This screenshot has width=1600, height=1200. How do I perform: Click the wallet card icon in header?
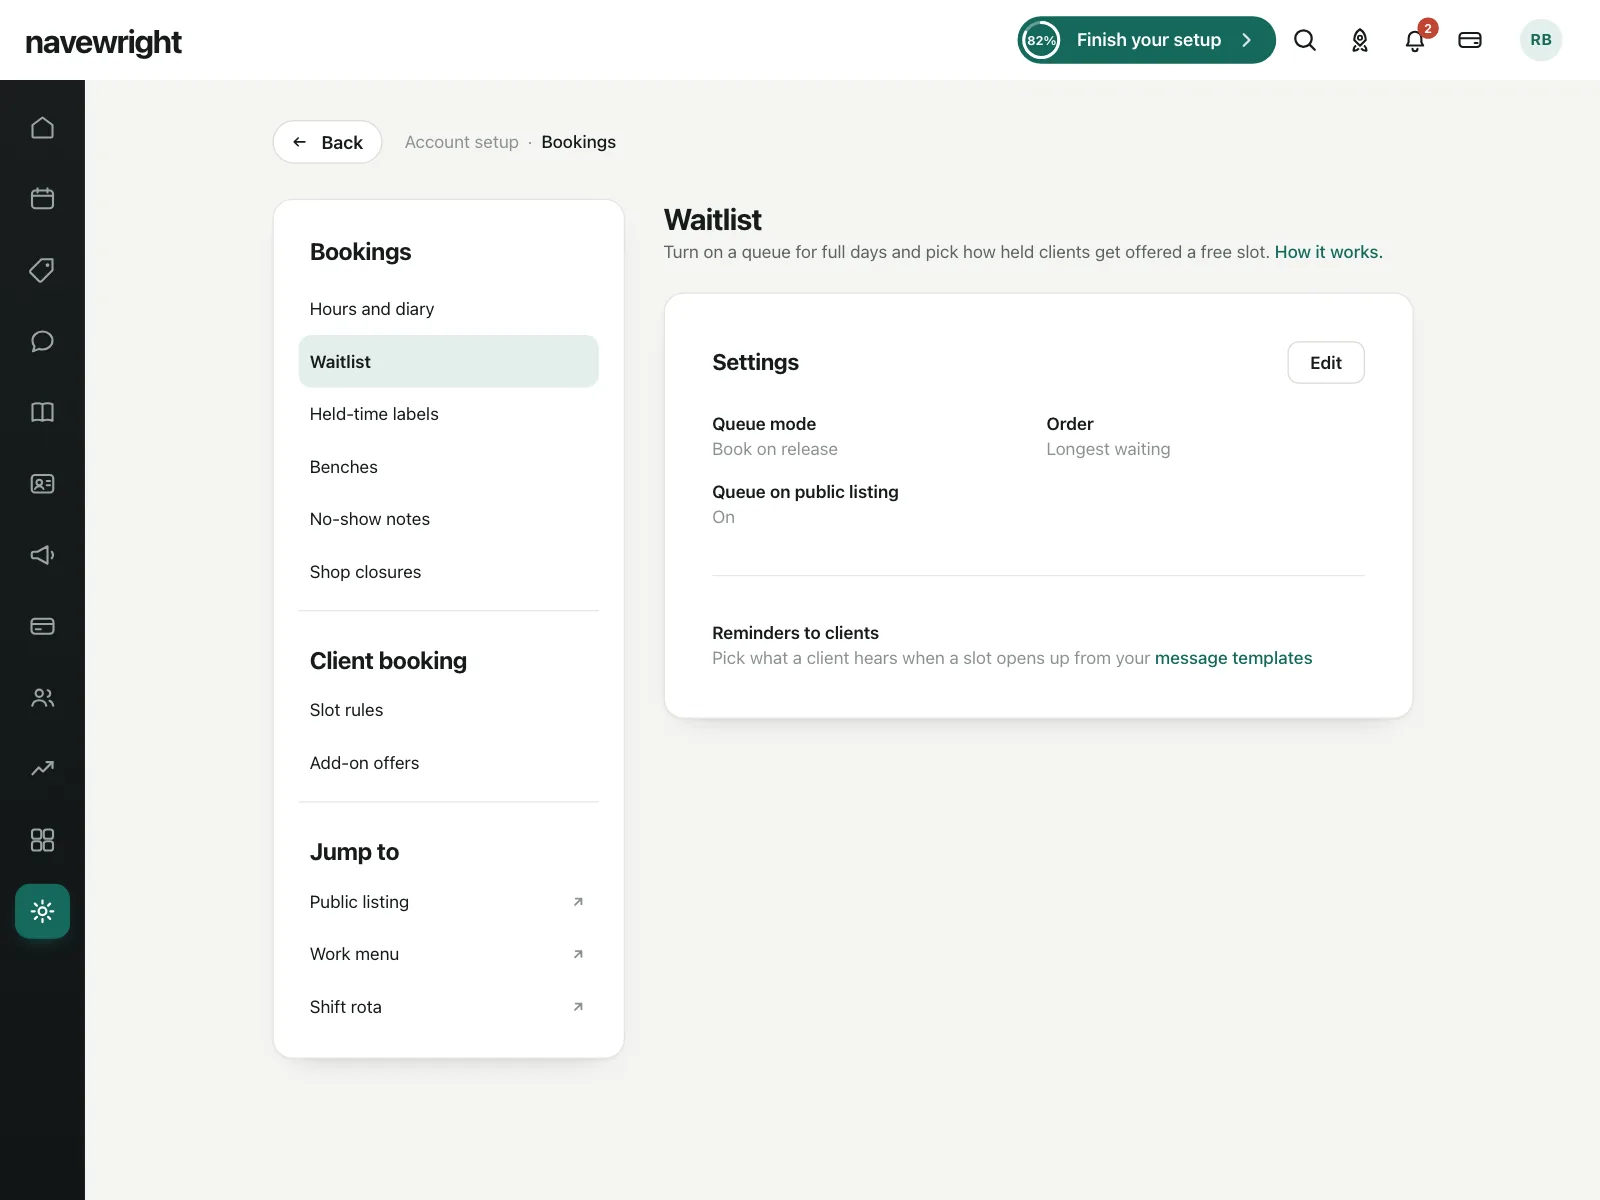point(1470,40)
